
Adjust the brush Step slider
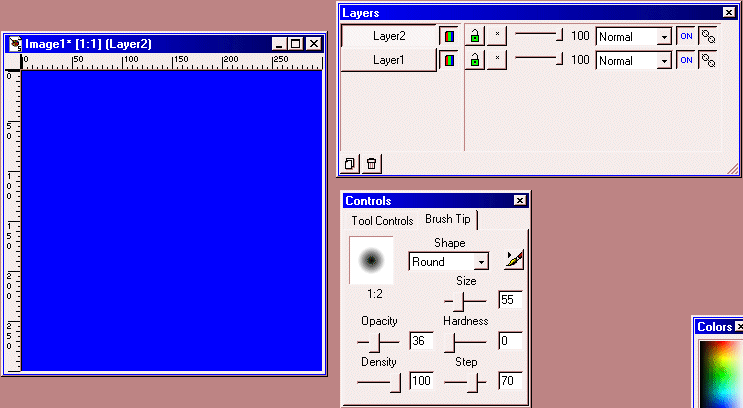[x=465, y=382]
